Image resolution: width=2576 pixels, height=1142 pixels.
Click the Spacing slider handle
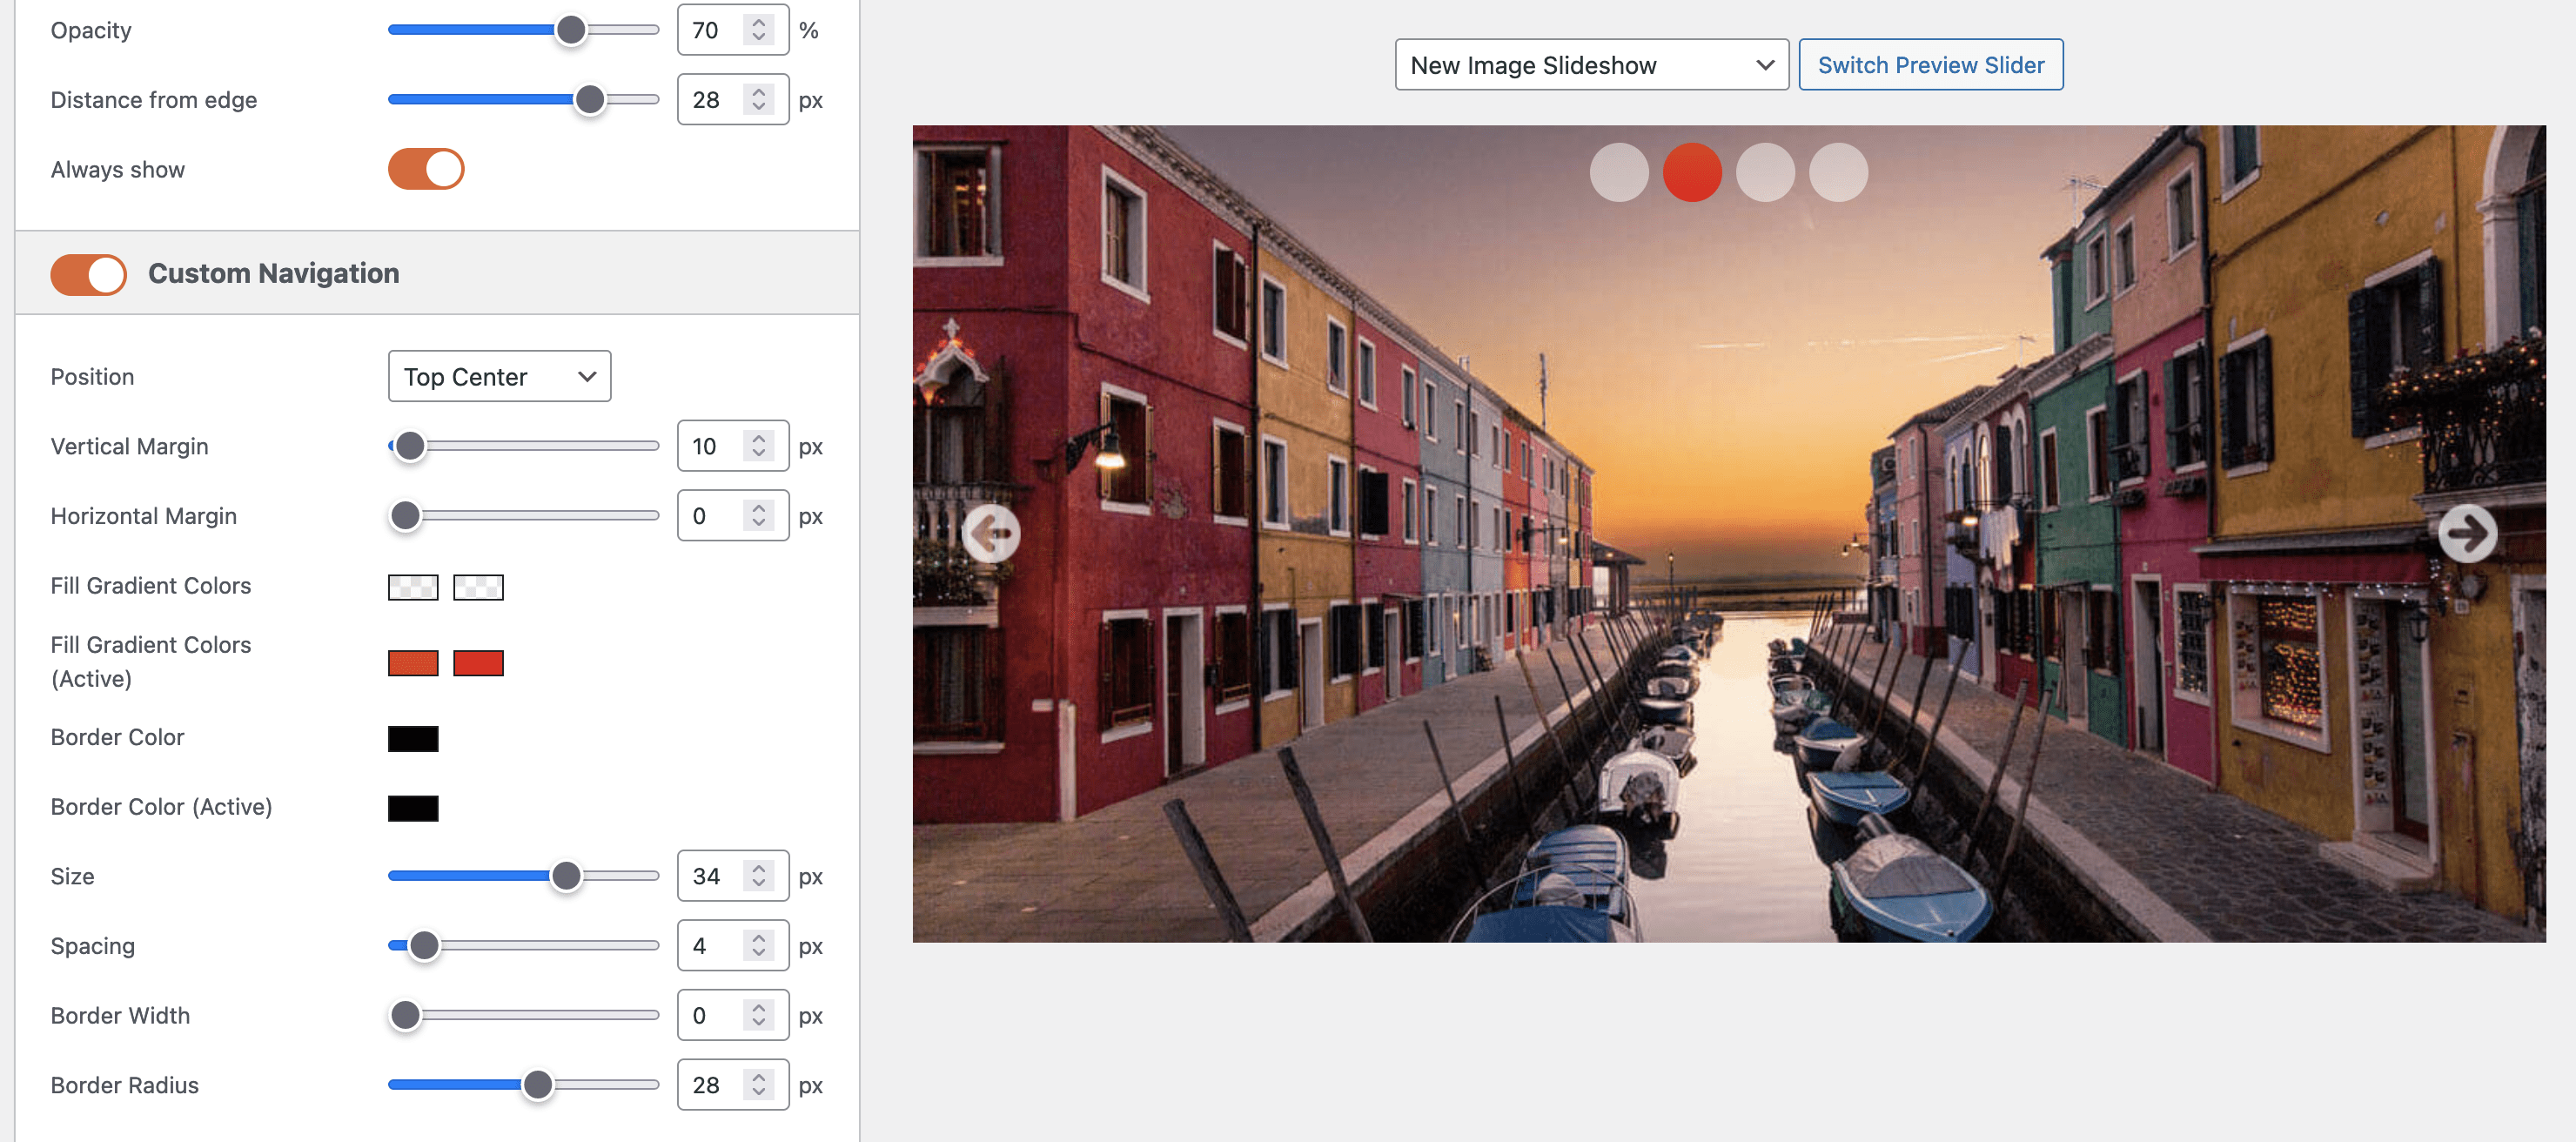(424, 946)
